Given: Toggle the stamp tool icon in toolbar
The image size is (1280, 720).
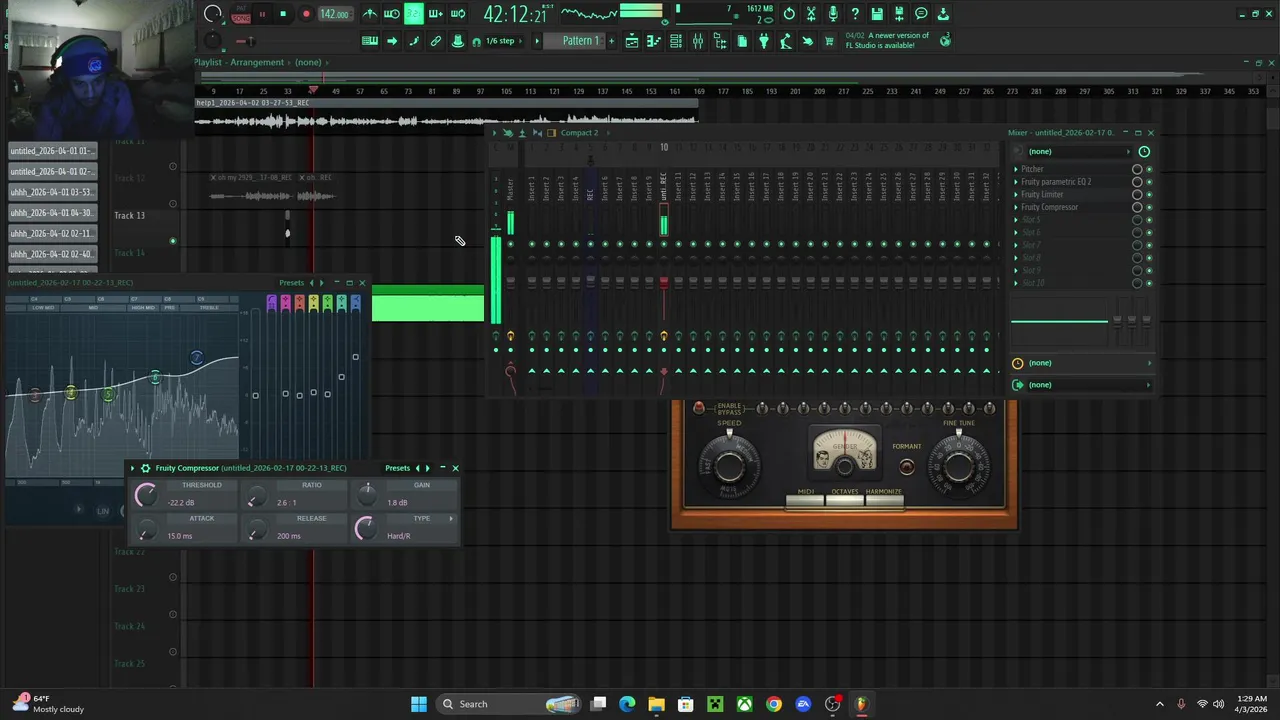Looking at the screenshot, I should point(458,41).
